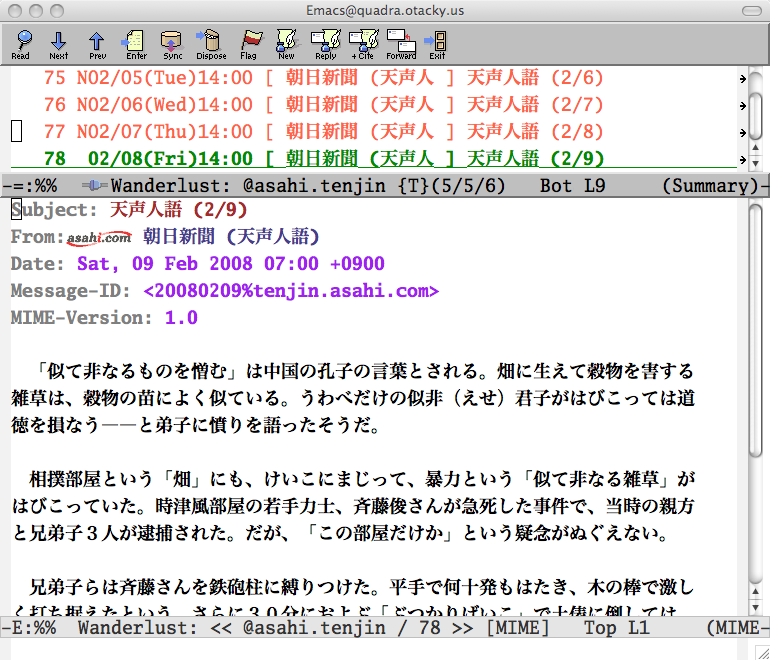The height and width of the screenshot is (660, 770).
Task: Click message pane scrollbar up arrow
Action: click(756, 591)
